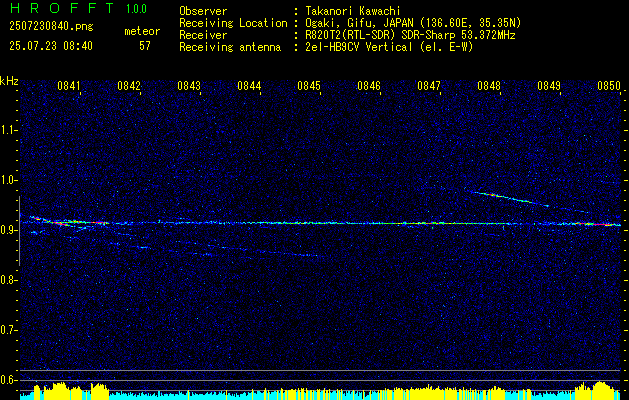Click the 0843 time marker
The image size is (629, 400).
[189, 86]
